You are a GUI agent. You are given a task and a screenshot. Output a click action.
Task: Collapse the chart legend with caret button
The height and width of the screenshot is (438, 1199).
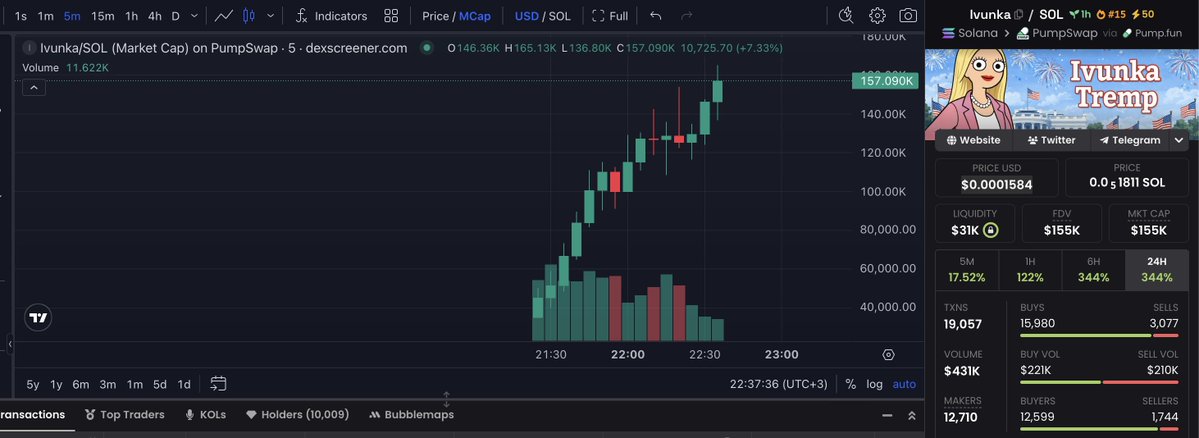34,88
